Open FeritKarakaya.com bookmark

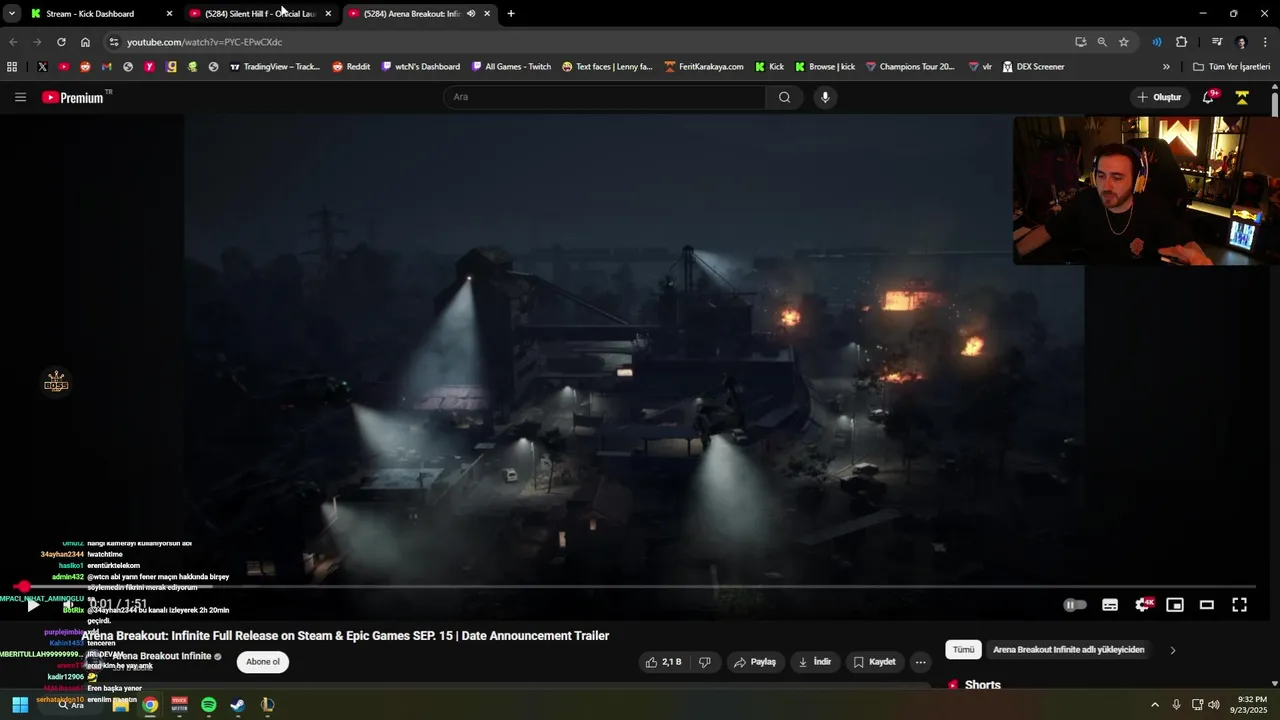click(703, 67)
